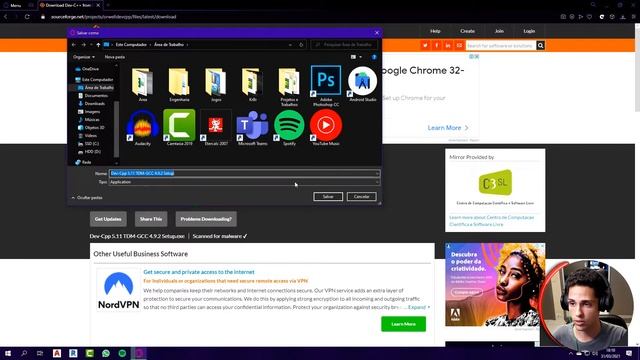Click Este Computador in the breadcrumb path

pyautogui.click(x=131, y=44)
